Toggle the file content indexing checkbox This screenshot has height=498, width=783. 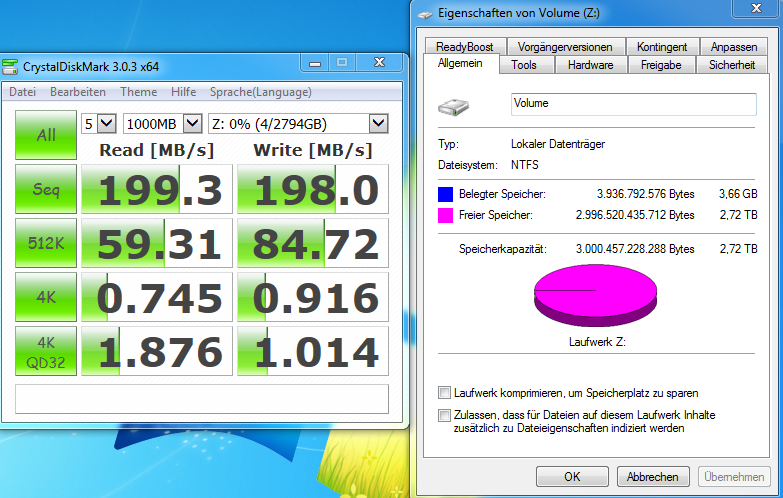[444, 415]
